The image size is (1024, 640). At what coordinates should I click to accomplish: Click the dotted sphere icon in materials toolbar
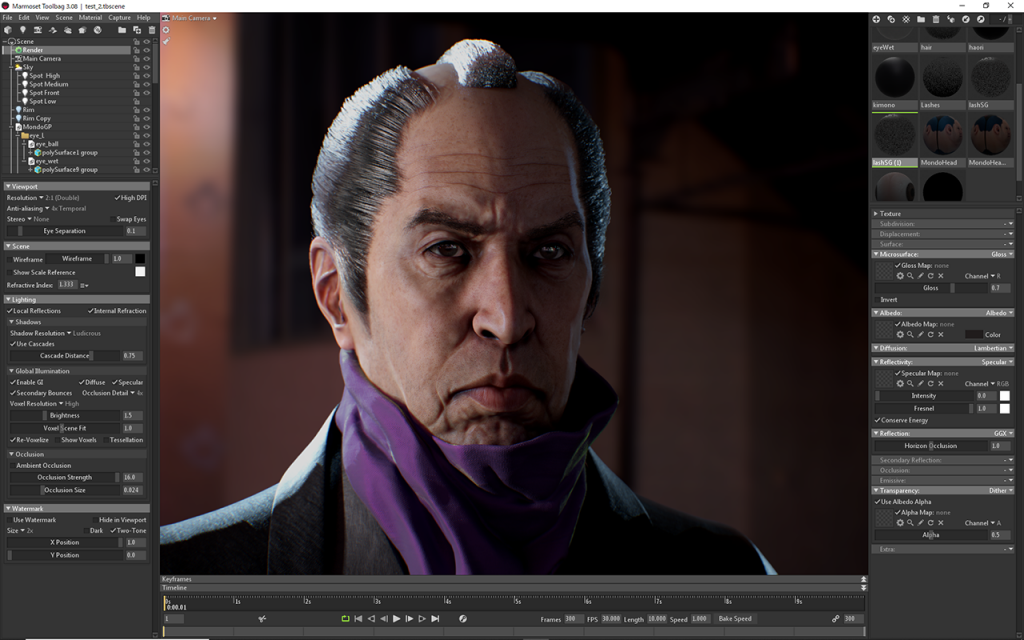click(x=906, y=20)
